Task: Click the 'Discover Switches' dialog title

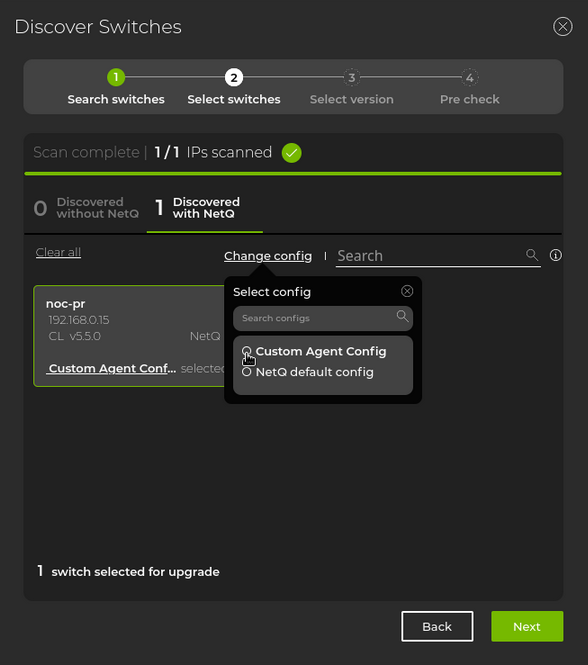Action: coord(98,27)
